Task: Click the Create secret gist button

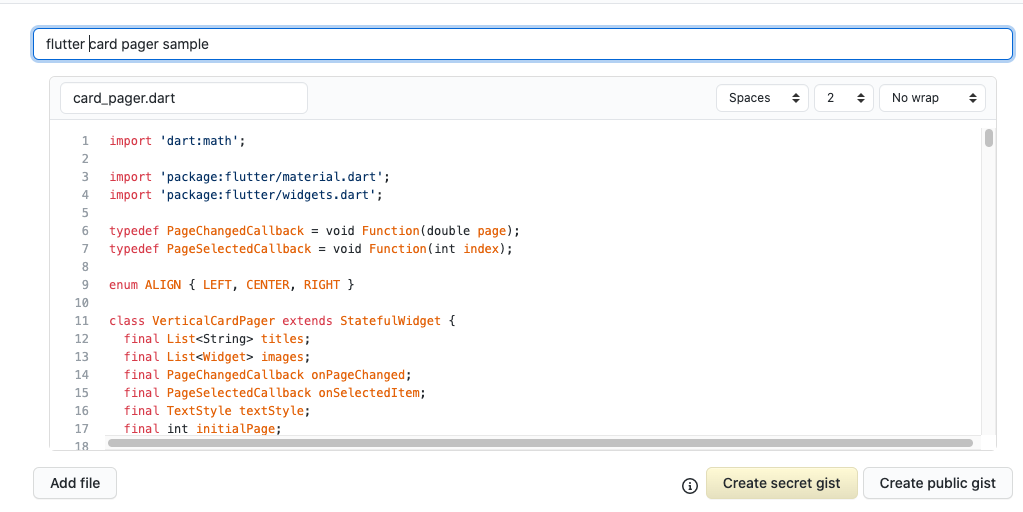Action: pos(782,483)
